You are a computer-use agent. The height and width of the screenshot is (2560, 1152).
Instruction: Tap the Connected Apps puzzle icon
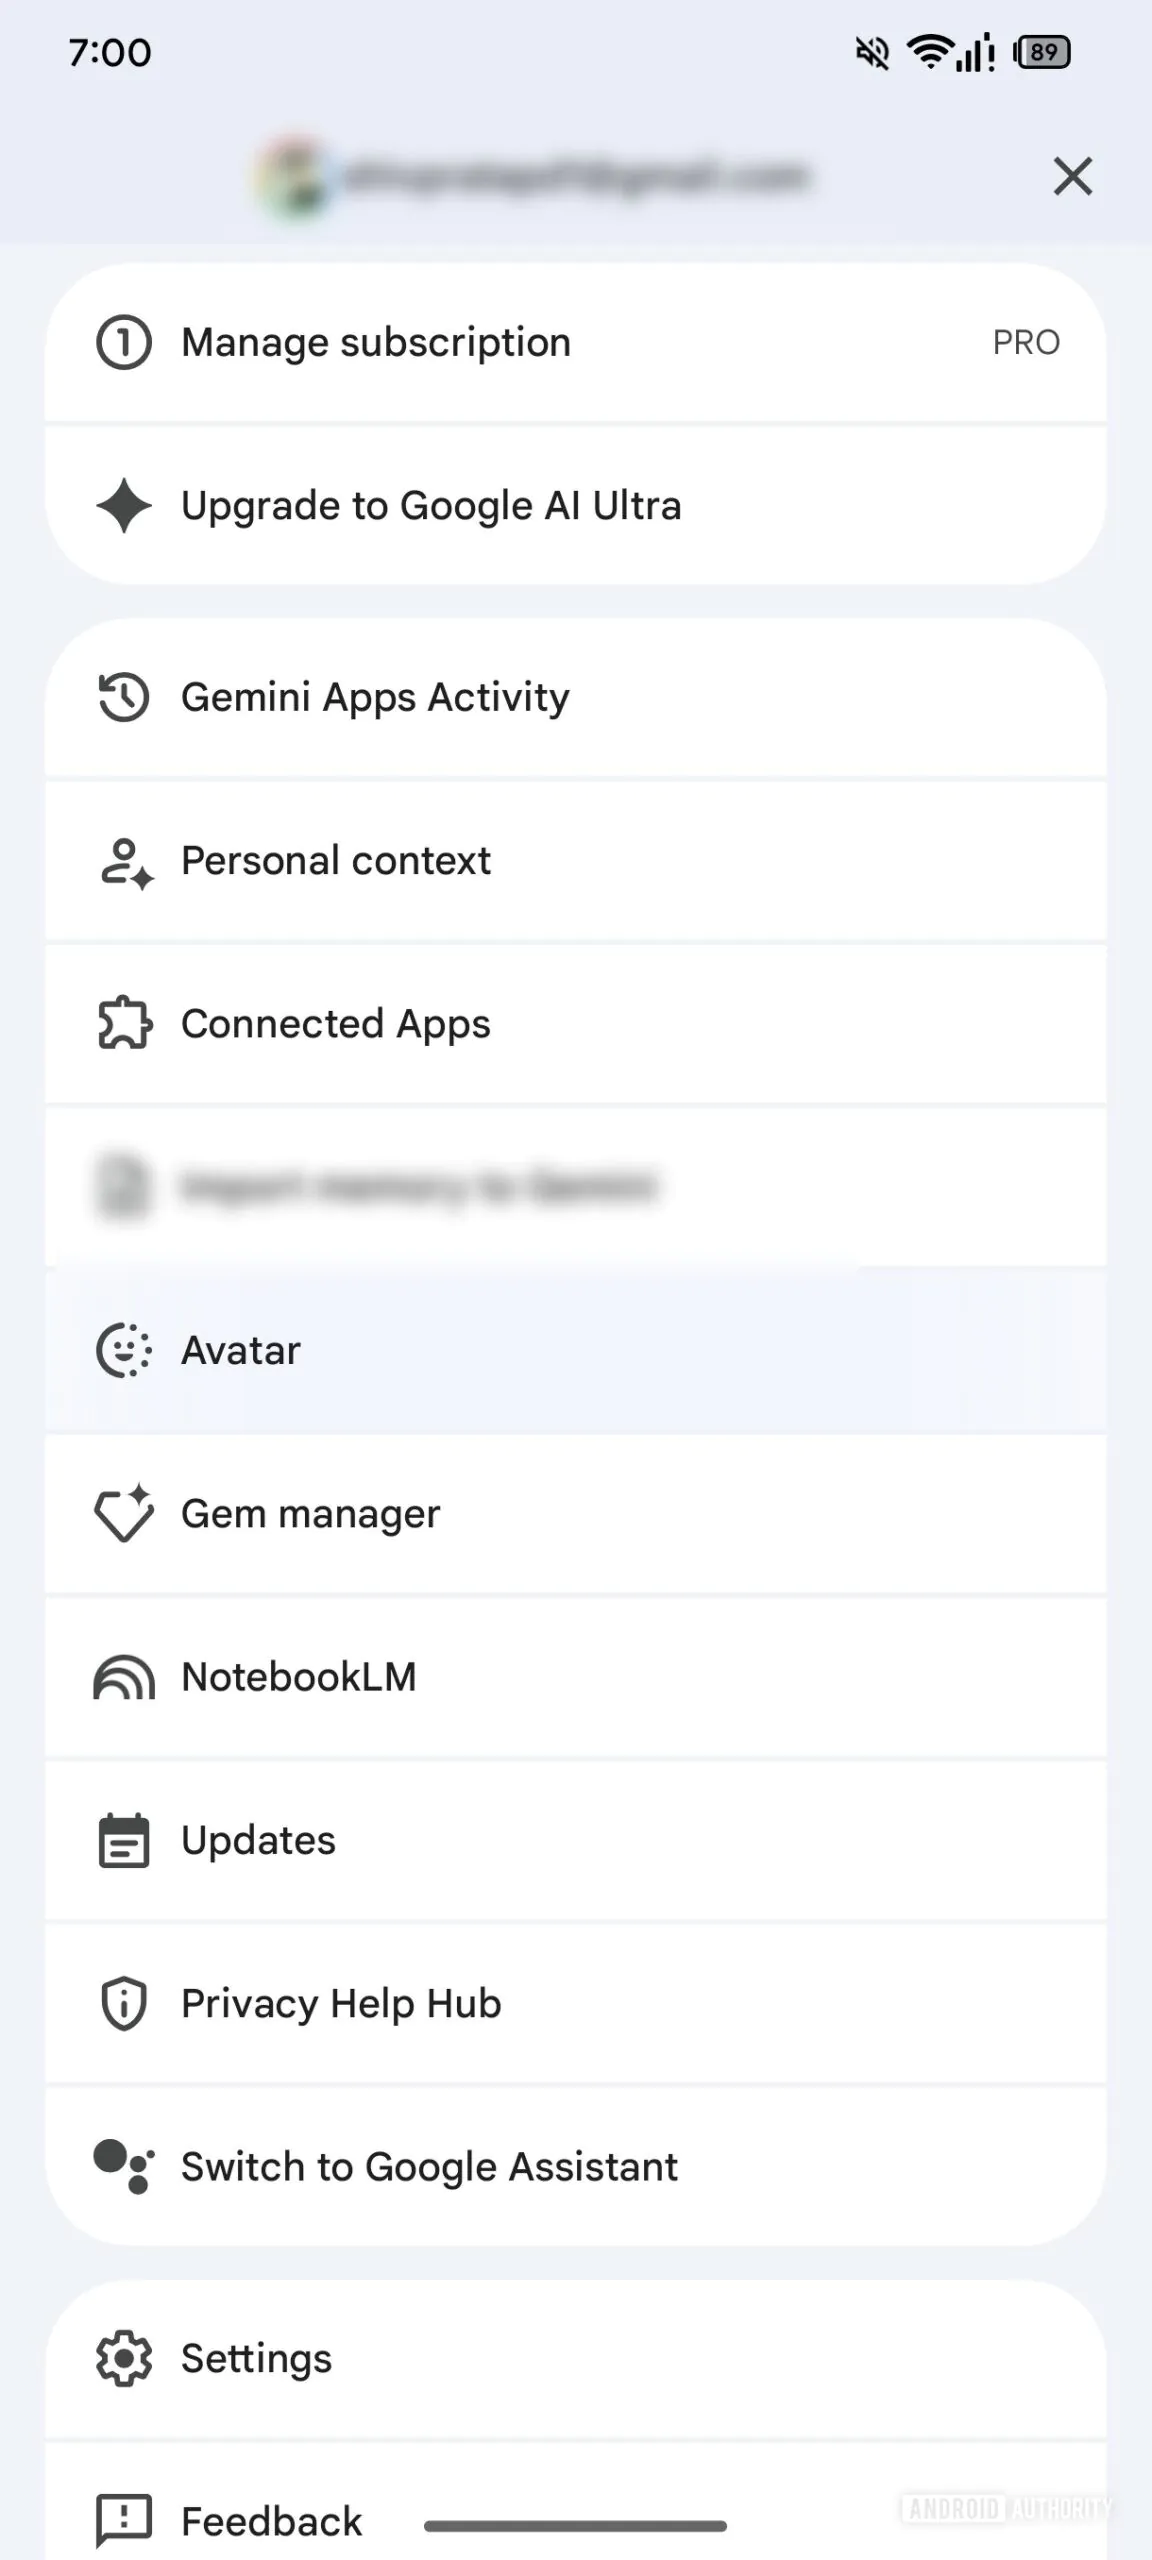124,1023
